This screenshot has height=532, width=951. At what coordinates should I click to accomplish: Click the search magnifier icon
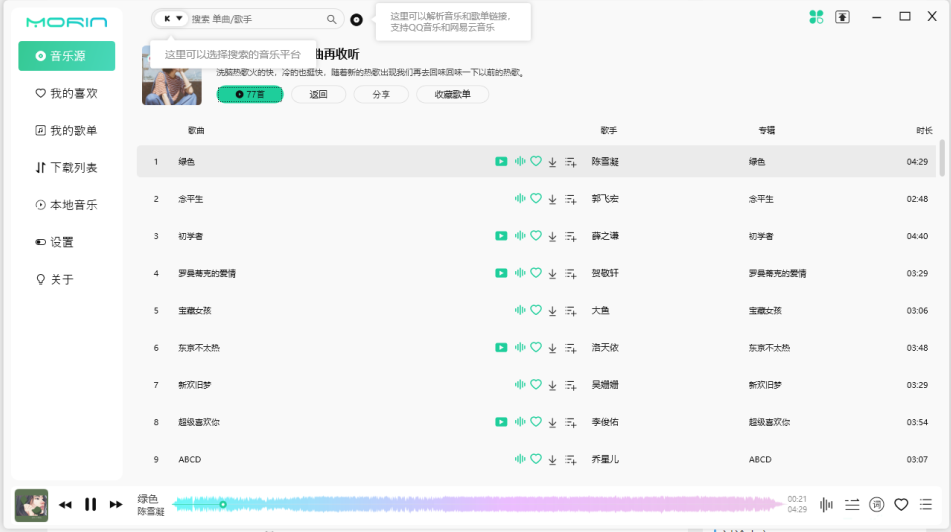pos(332,19)
